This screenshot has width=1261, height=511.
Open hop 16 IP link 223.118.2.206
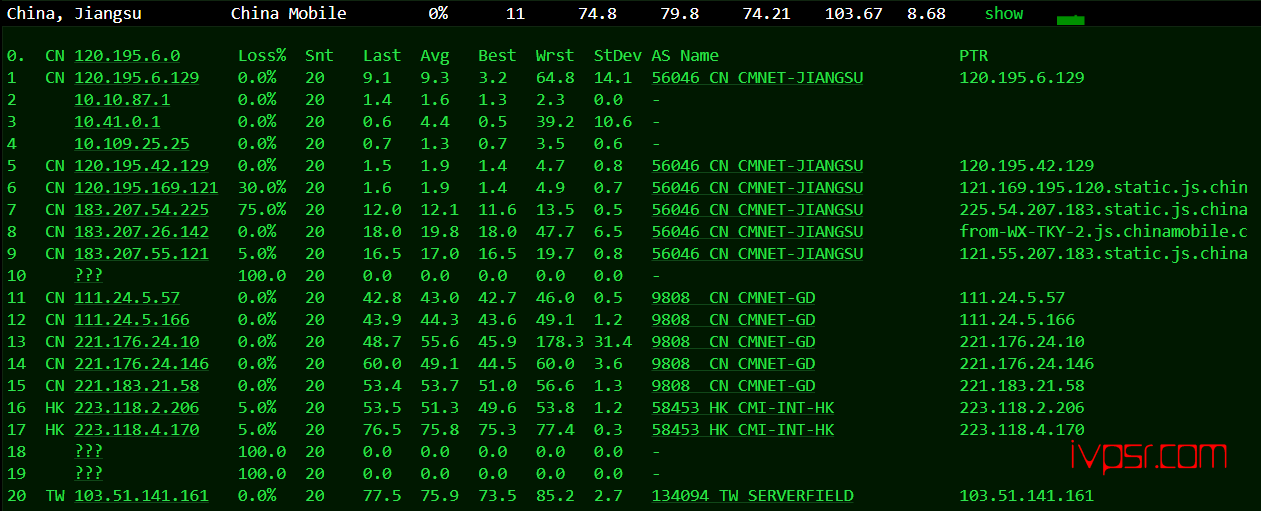[136, 408]
